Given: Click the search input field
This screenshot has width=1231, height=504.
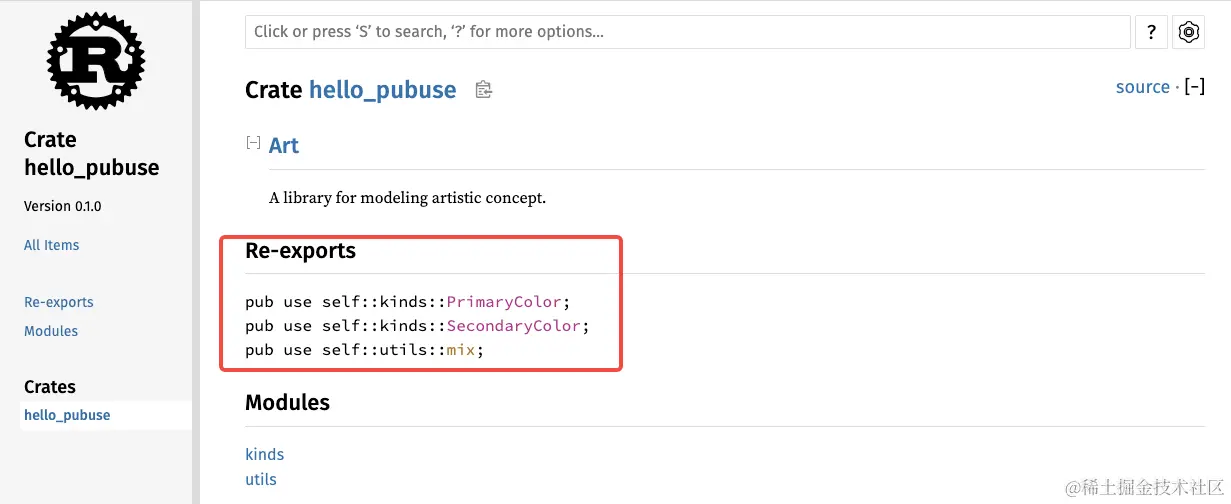Looking at the screenshot, I should (x=687, y=32).
